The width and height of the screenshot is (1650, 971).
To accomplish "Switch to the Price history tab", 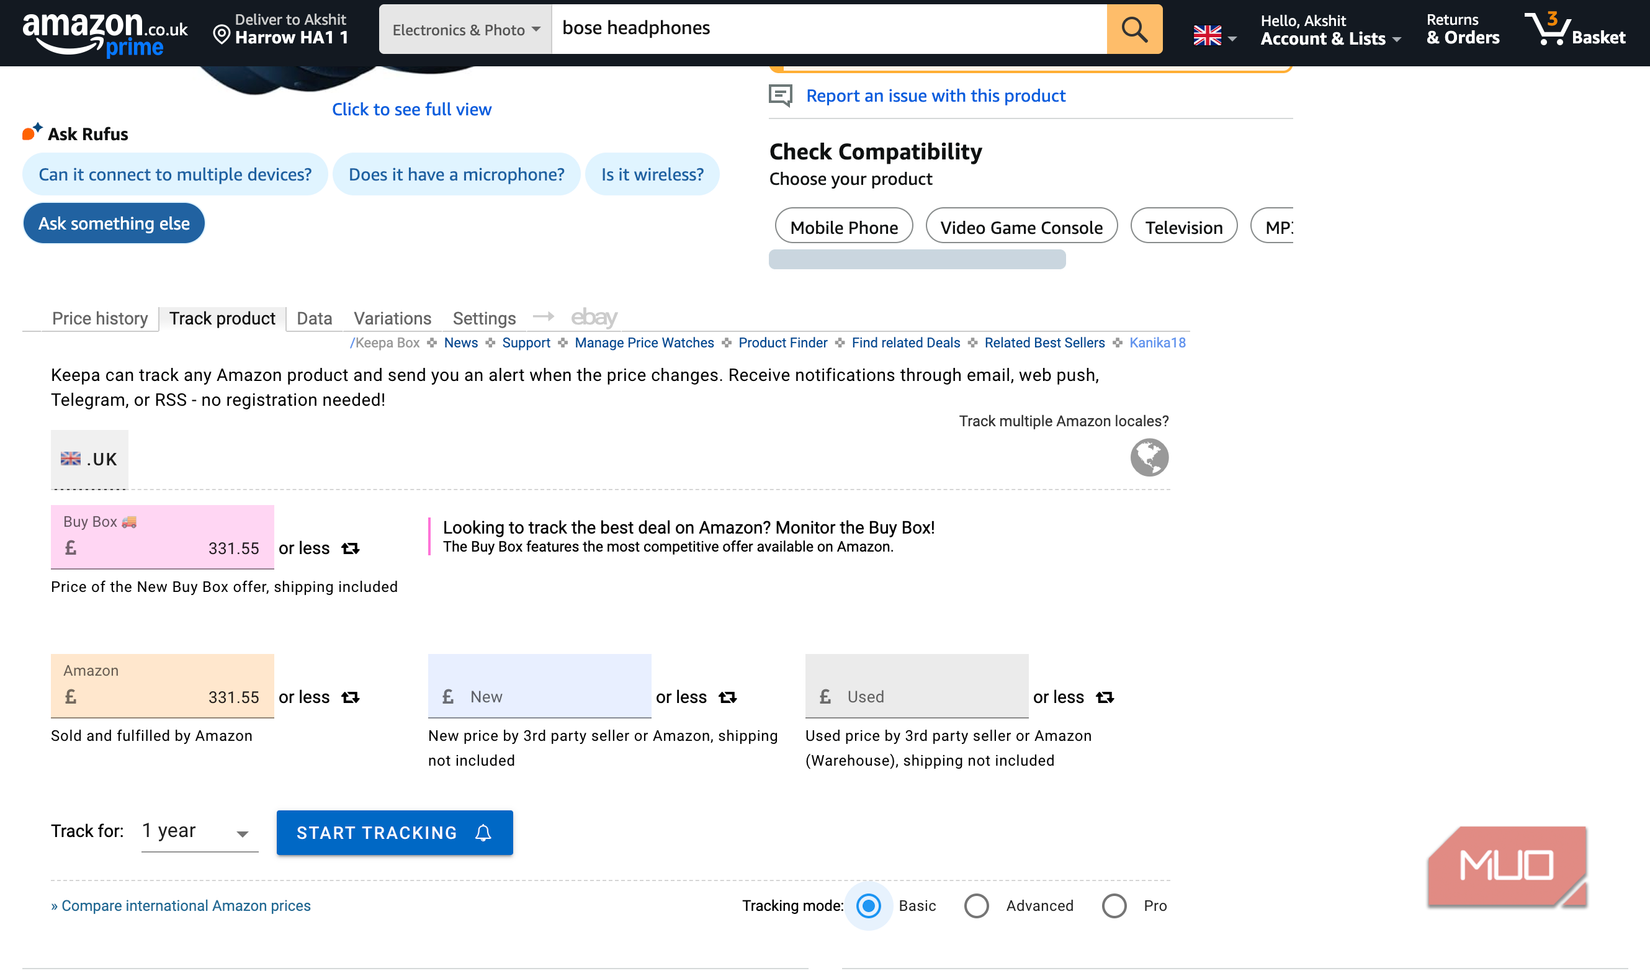I will [100, 318].
